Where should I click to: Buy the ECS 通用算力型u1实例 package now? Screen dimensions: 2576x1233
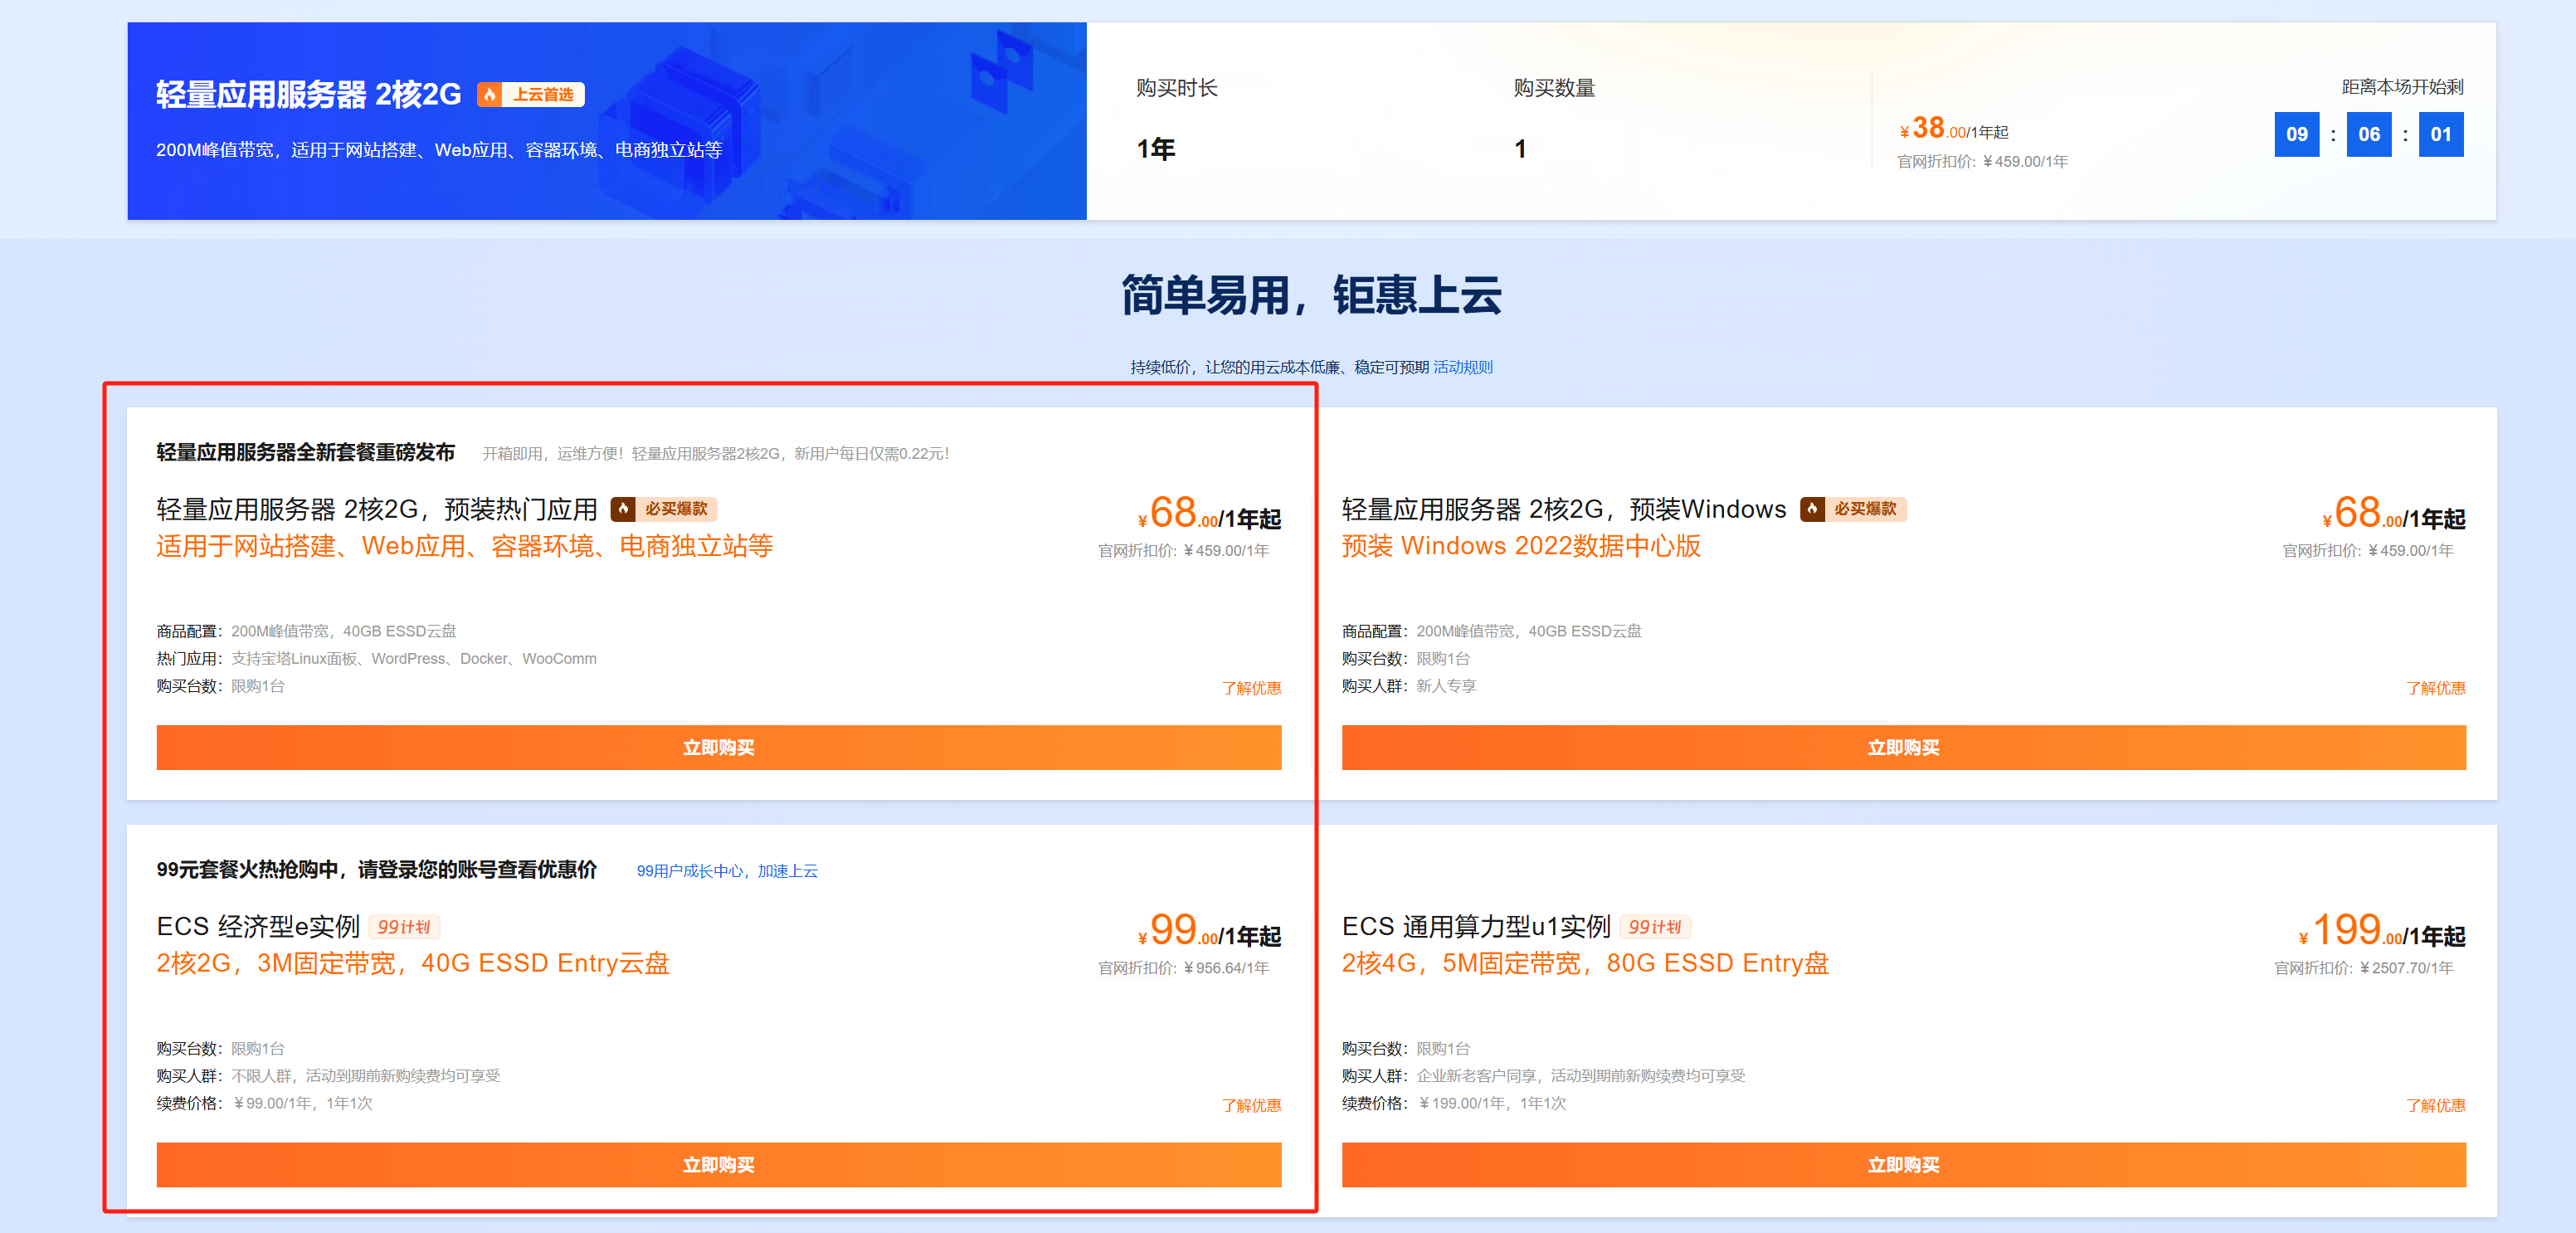click(1903, 1165)
